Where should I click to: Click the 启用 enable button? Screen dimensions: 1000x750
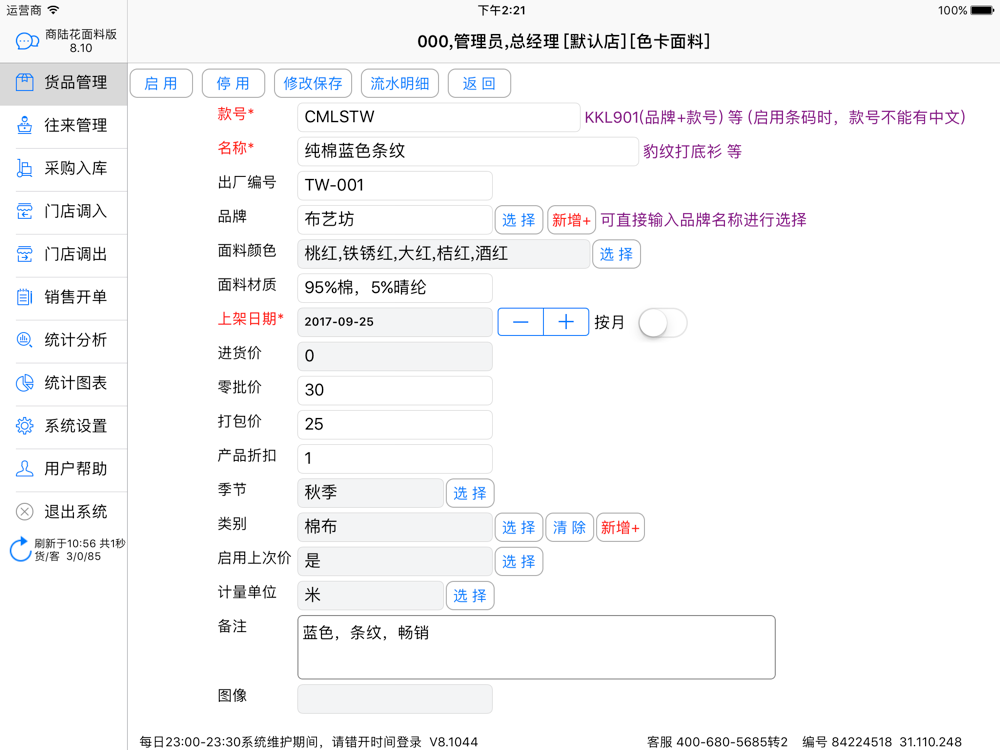click(x=161, y=84)
